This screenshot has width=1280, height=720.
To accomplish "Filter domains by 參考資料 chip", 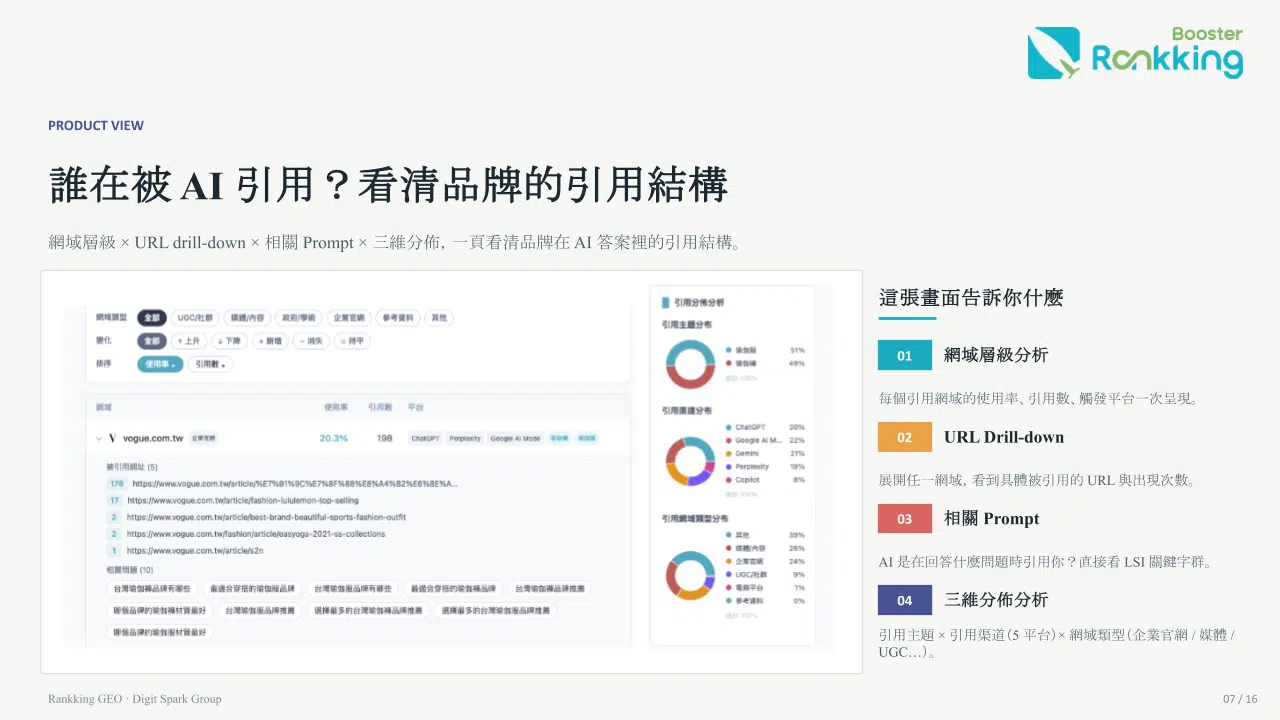I will pos(397,317).
